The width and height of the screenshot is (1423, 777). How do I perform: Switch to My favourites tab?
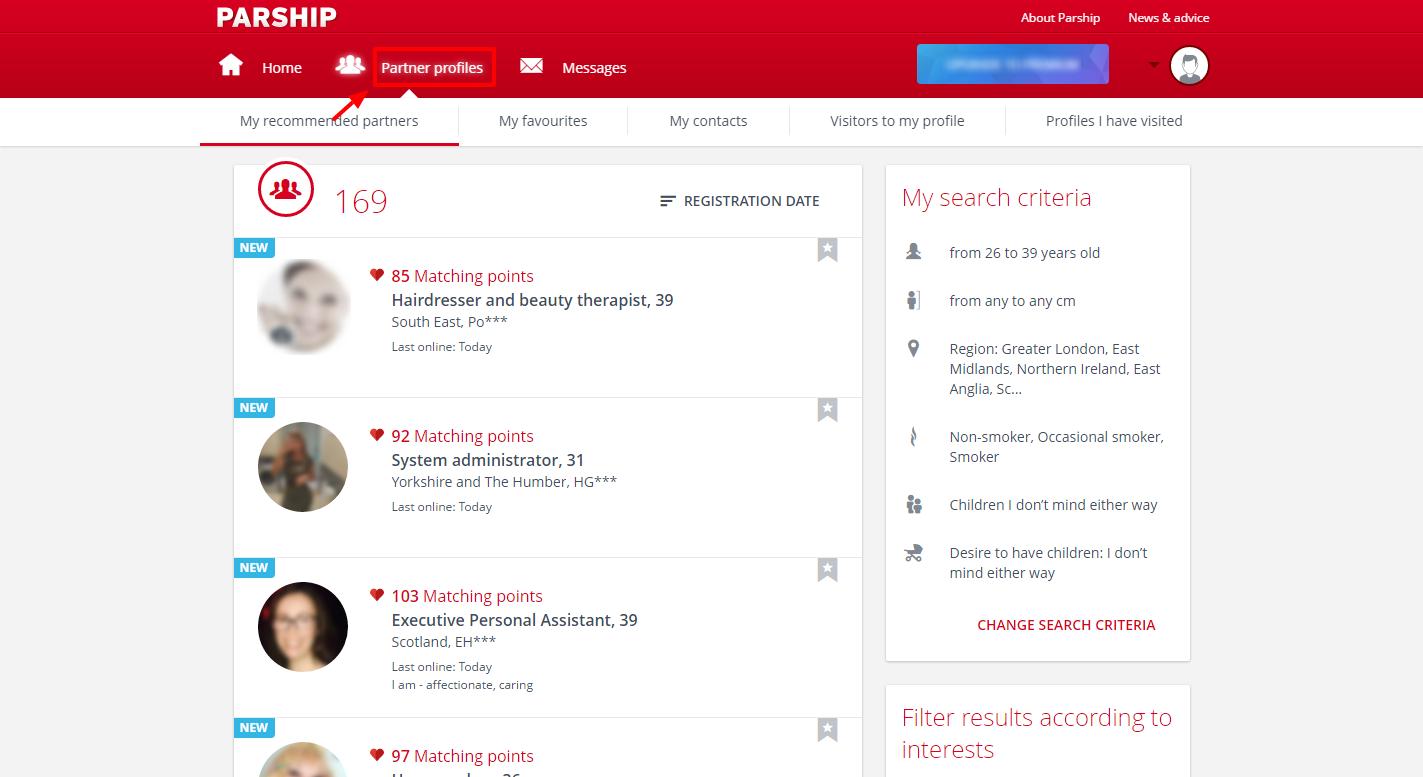tap(543, 121)
